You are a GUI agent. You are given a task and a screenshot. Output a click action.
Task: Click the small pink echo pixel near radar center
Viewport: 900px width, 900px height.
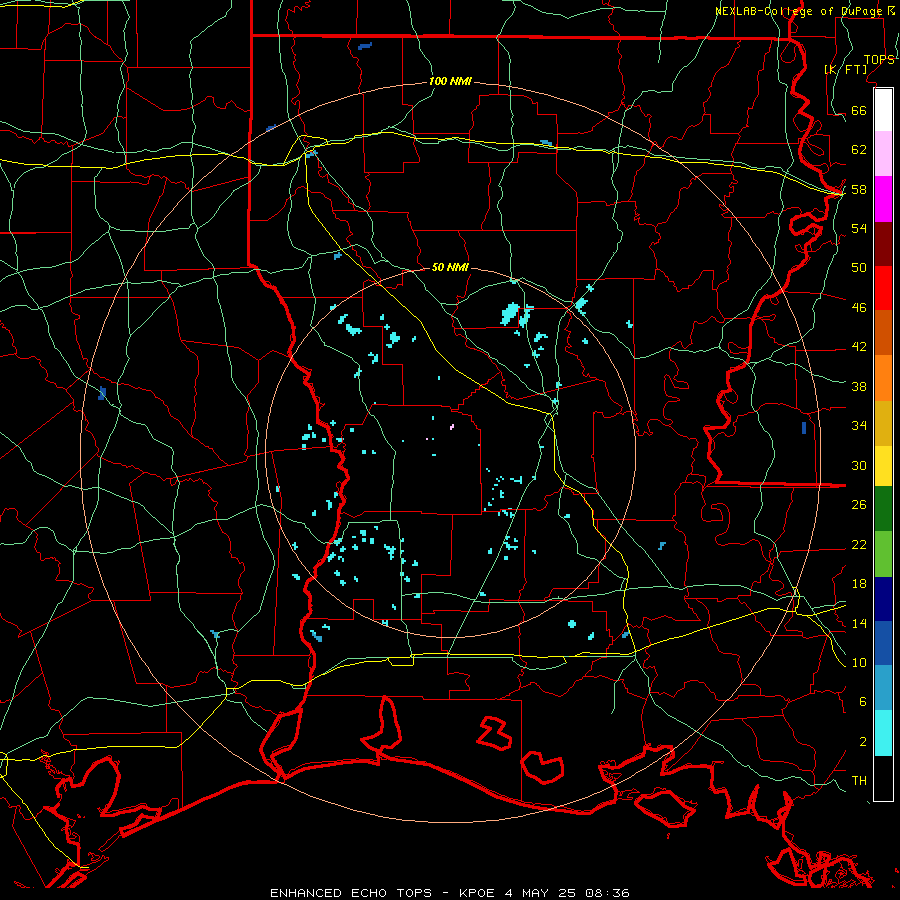(x=452, y=426)
